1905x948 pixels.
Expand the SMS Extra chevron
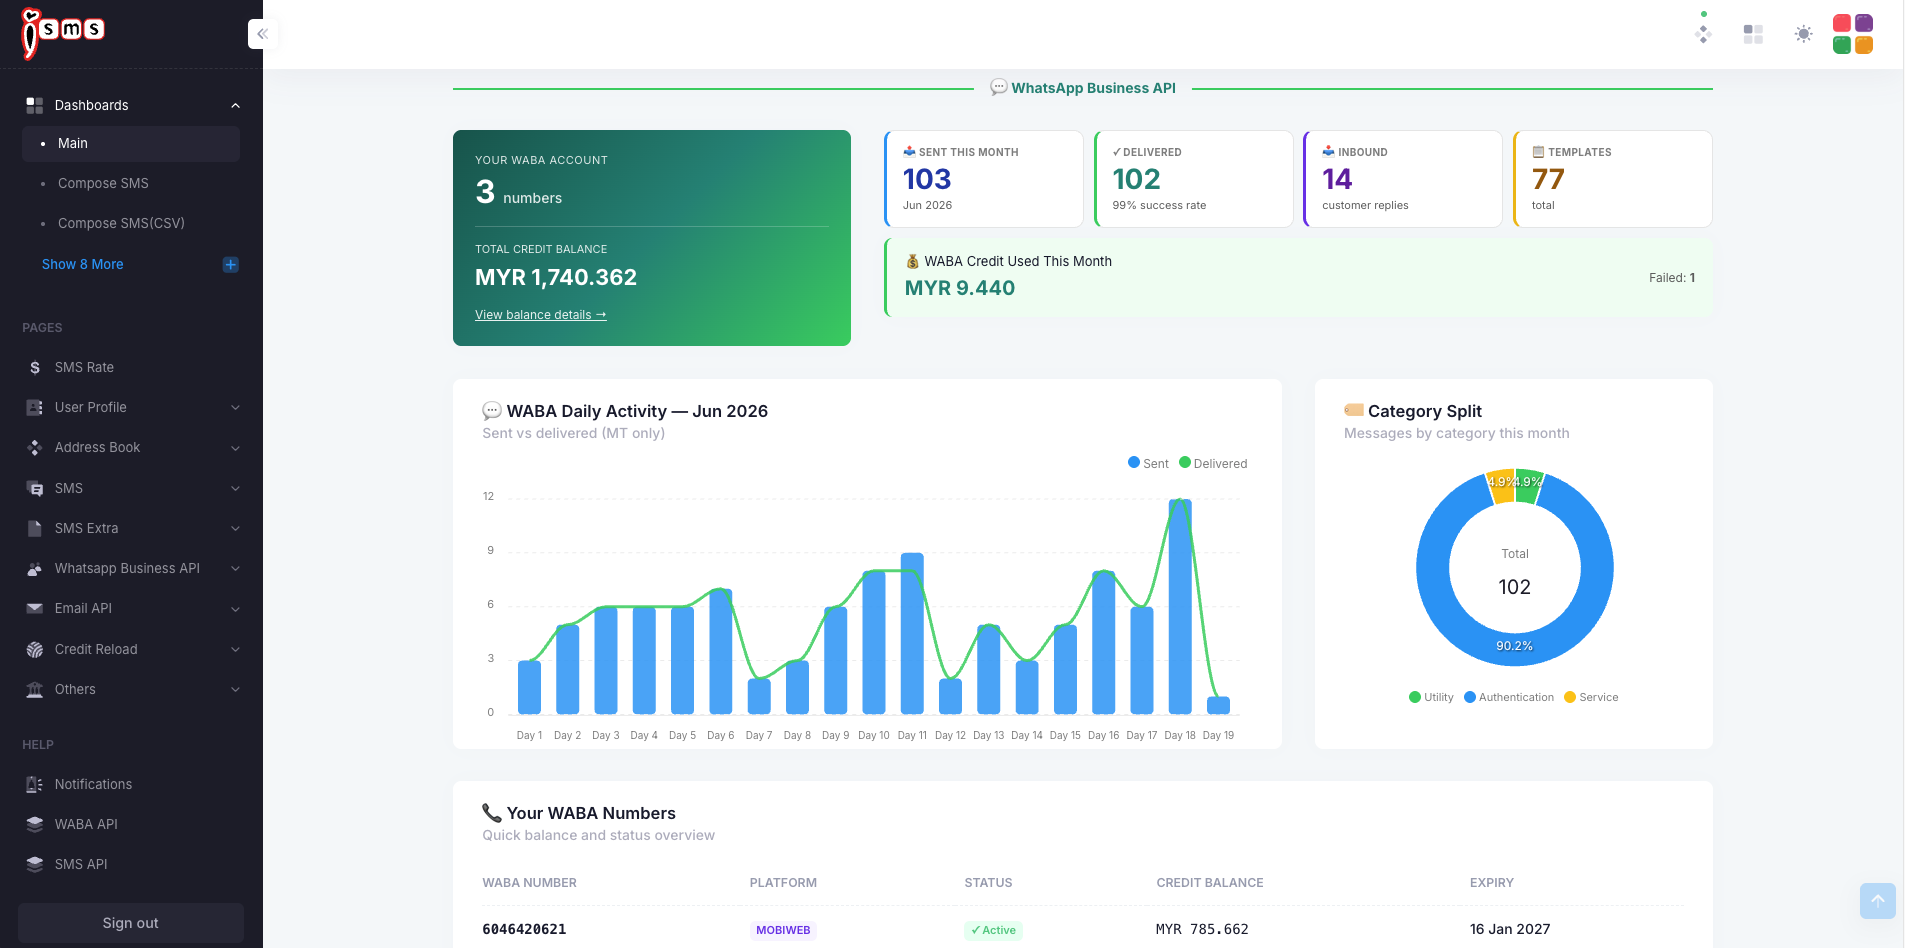coord(236,529)
